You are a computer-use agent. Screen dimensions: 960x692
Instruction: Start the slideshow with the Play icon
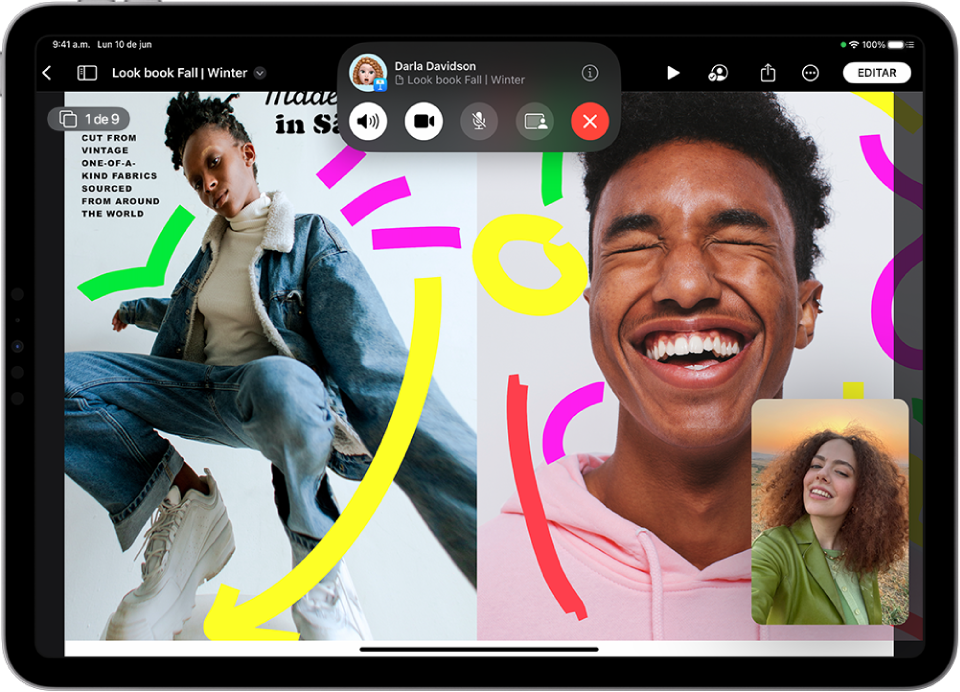point(672,72)
